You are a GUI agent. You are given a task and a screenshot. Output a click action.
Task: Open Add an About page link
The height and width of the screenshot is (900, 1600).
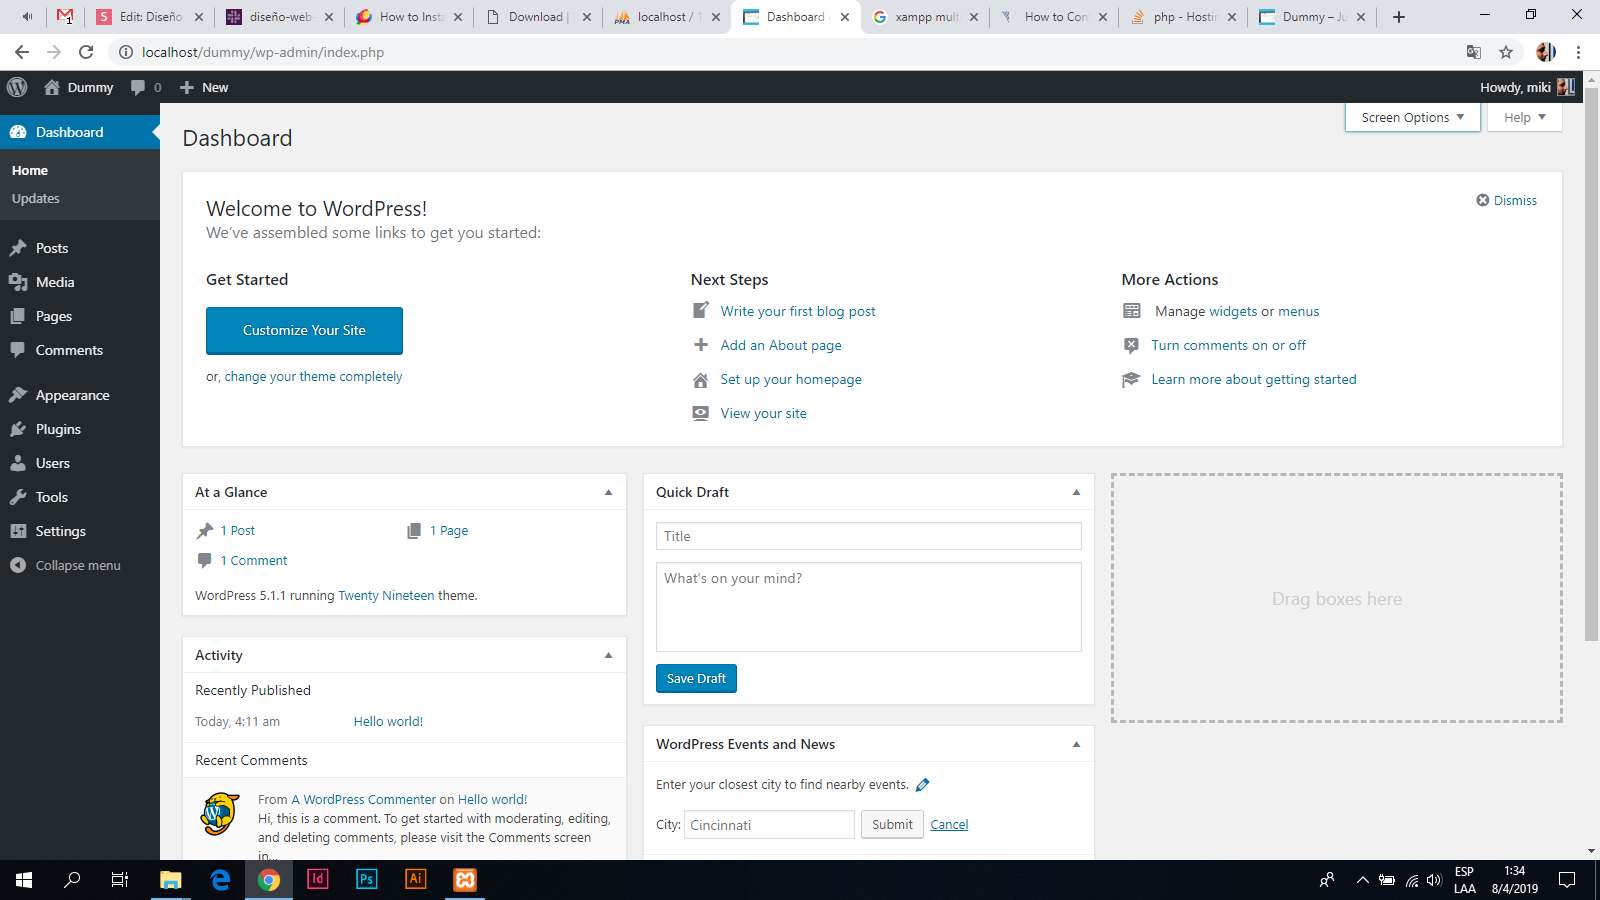pos(781,345)
